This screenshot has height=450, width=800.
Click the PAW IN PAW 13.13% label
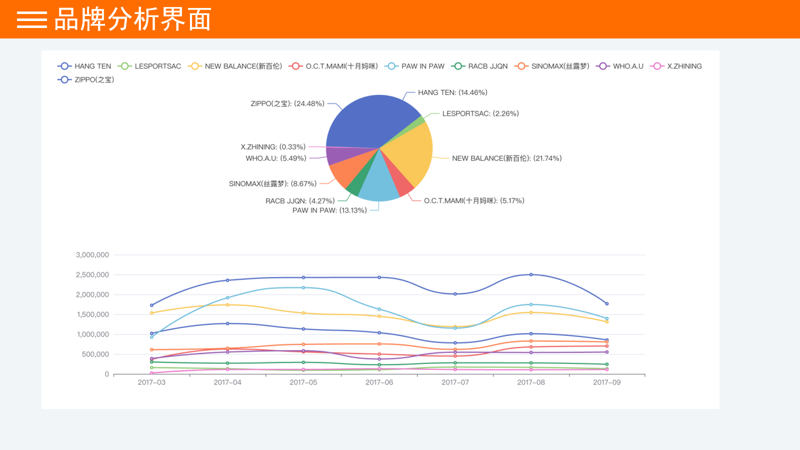click(x=330, y=210)
